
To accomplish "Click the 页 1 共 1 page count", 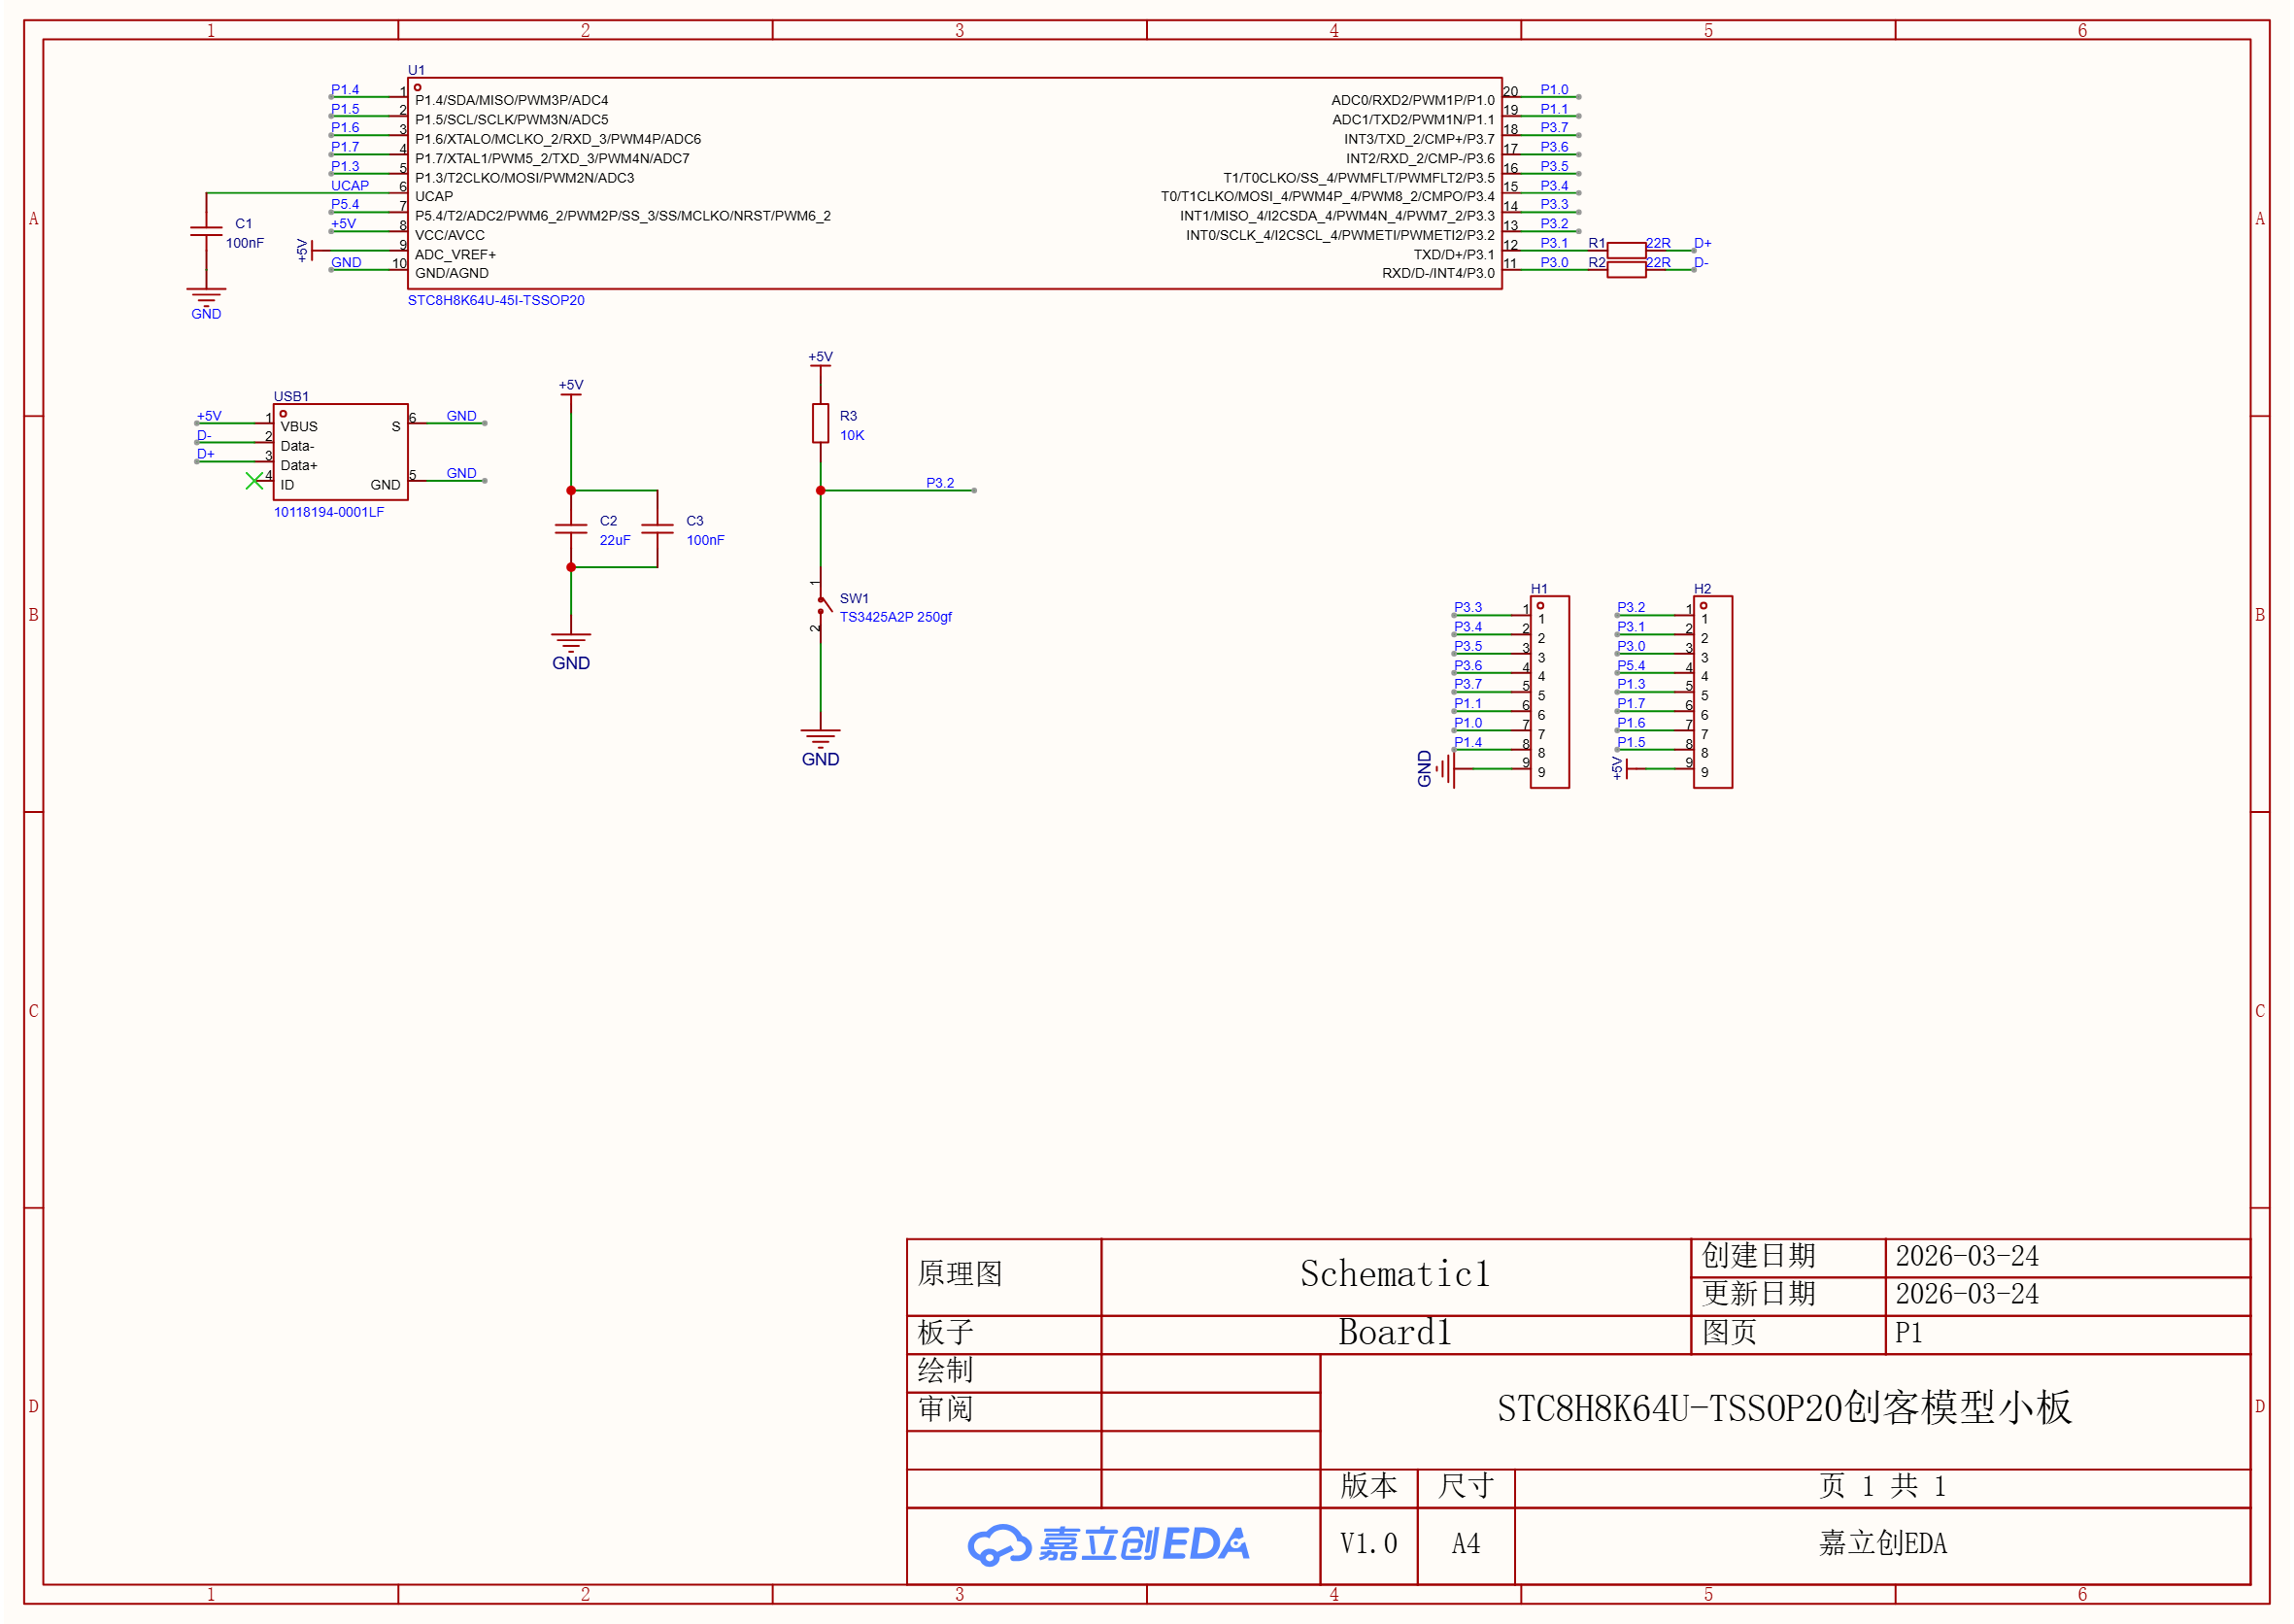I will coord(1882,1486).
